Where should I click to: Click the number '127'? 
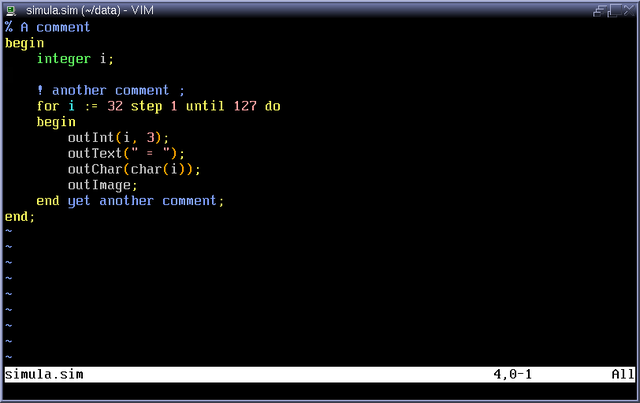[x=245, y=106]
